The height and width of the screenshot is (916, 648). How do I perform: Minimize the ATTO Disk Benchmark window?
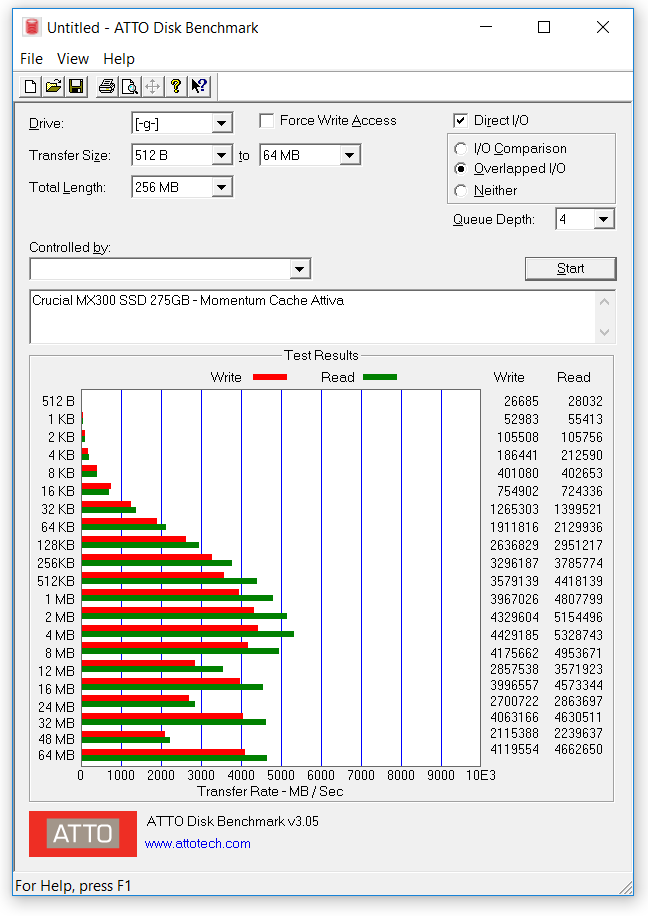[486, 27]
